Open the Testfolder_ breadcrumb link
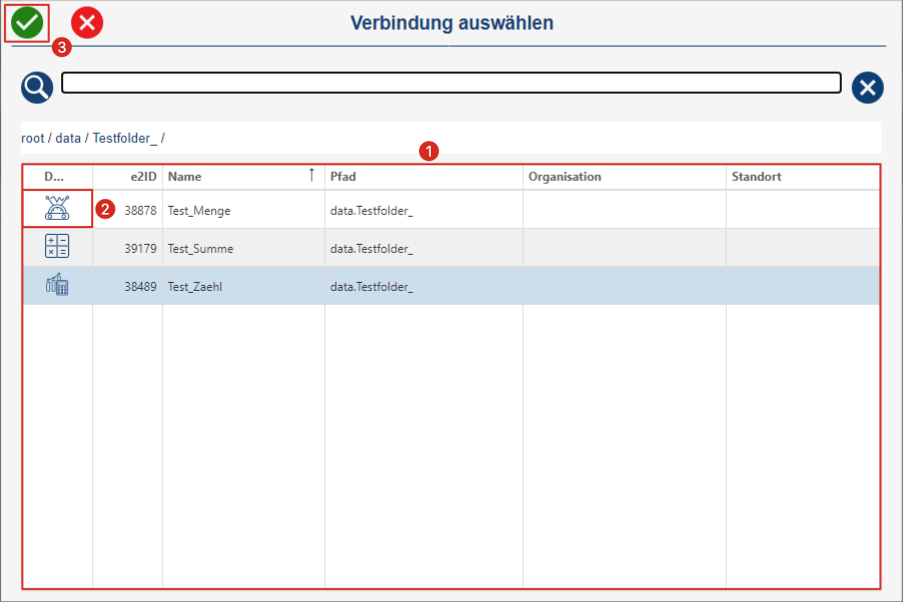Screen dimensions: 903x602 click(125, 138)
